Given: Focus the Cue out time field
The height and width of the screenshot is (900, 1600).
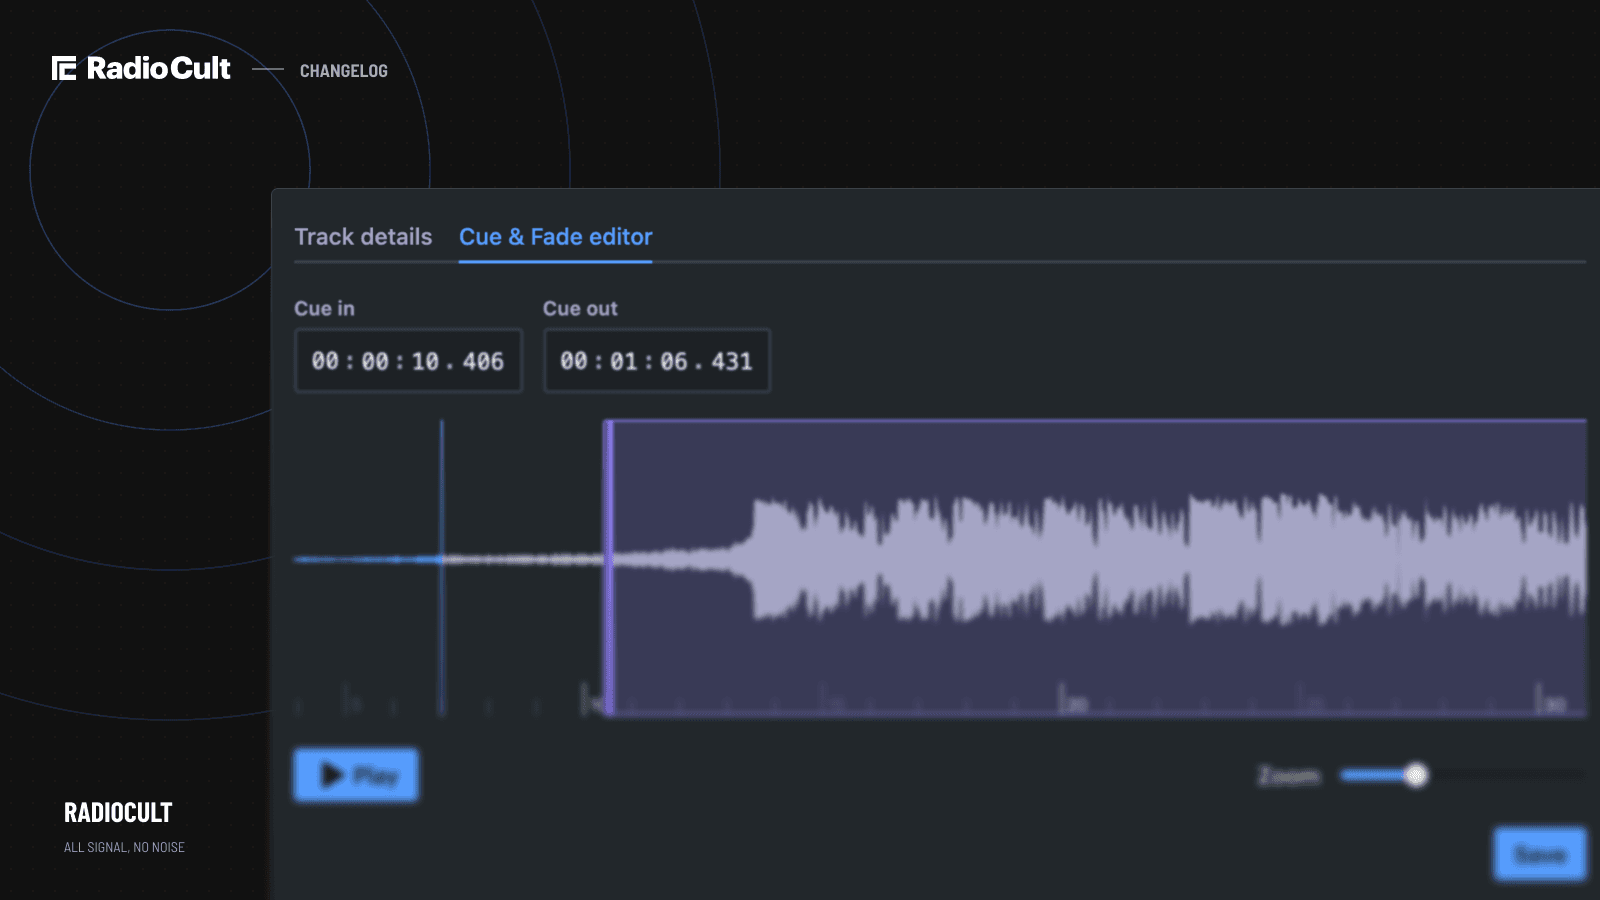Looking at the screenshot, I should click(x=657, y=361).
